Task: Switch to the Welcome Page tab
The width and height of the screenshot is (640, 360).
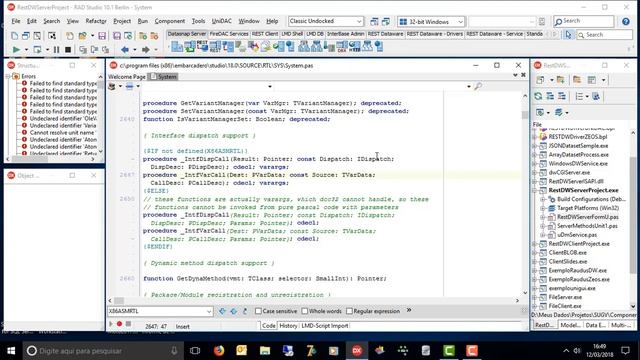Action: click(x=127, y=77)
